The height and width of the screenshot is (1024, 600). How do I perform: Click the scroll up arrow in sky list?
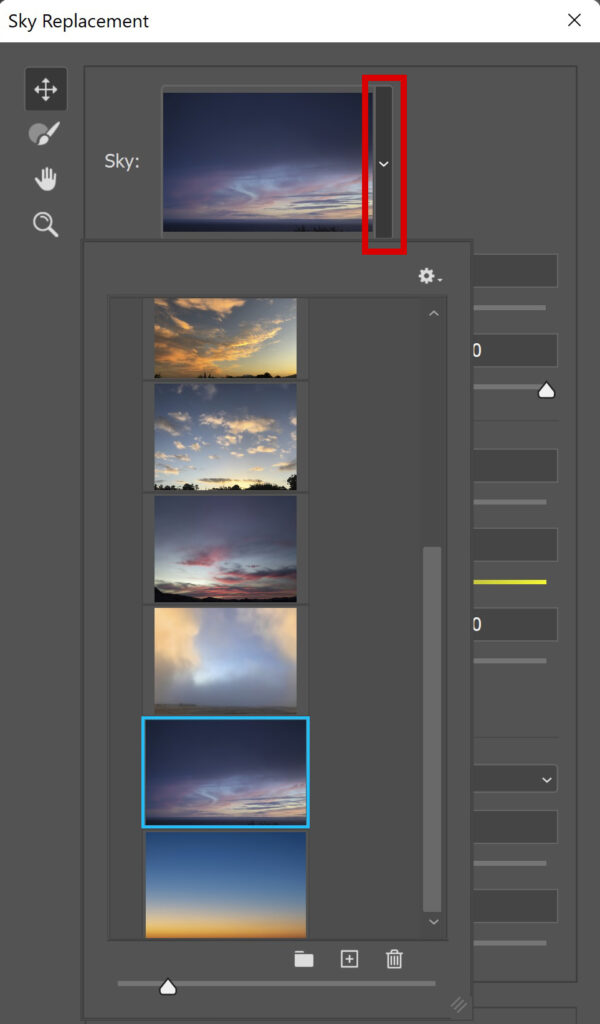434,314
